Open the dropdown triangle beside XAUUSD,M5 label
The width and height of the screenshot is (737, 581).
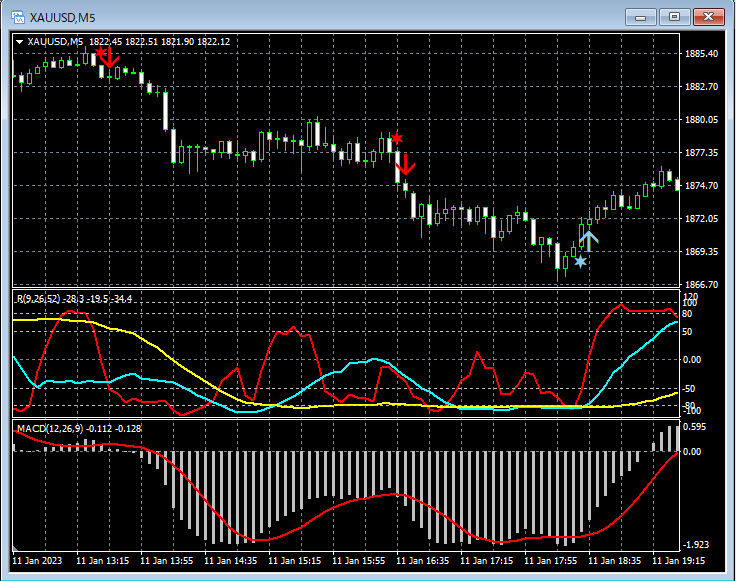pyautogui.click(x=20, y=41)
